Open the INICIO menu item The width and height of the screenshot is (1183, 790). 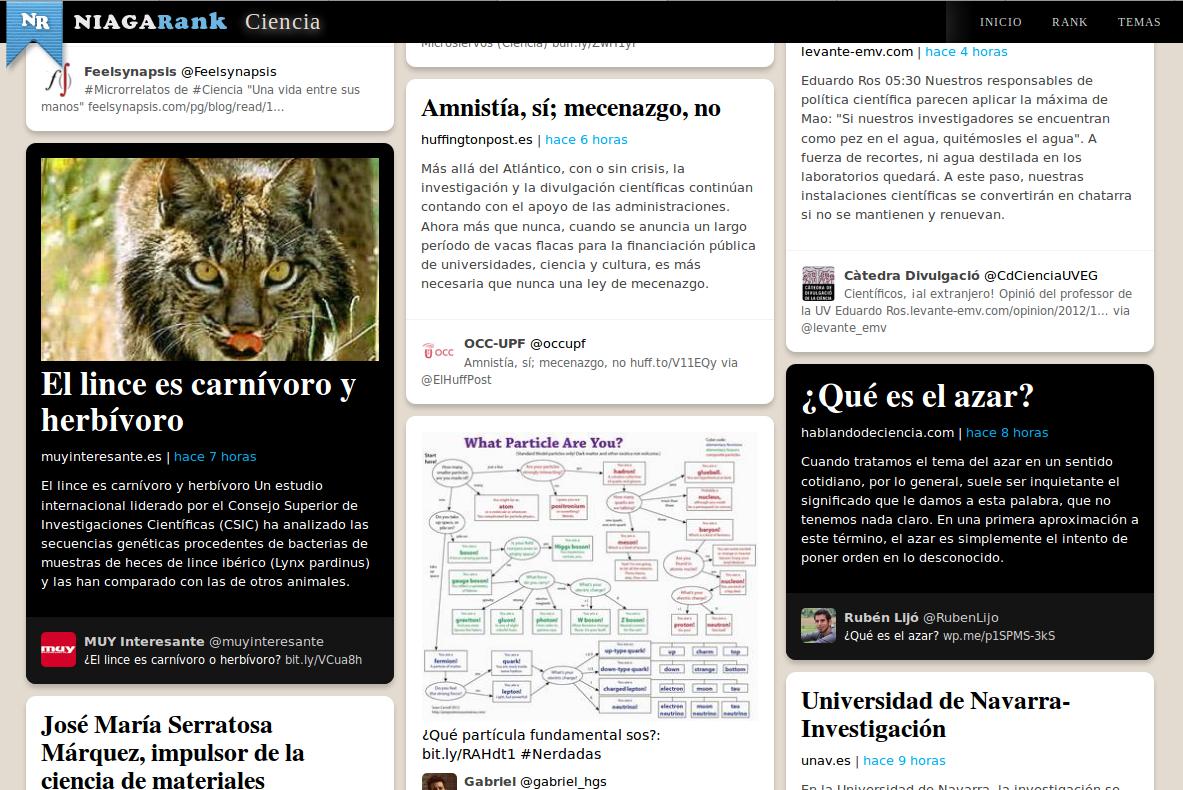(x=1000, y=22)
